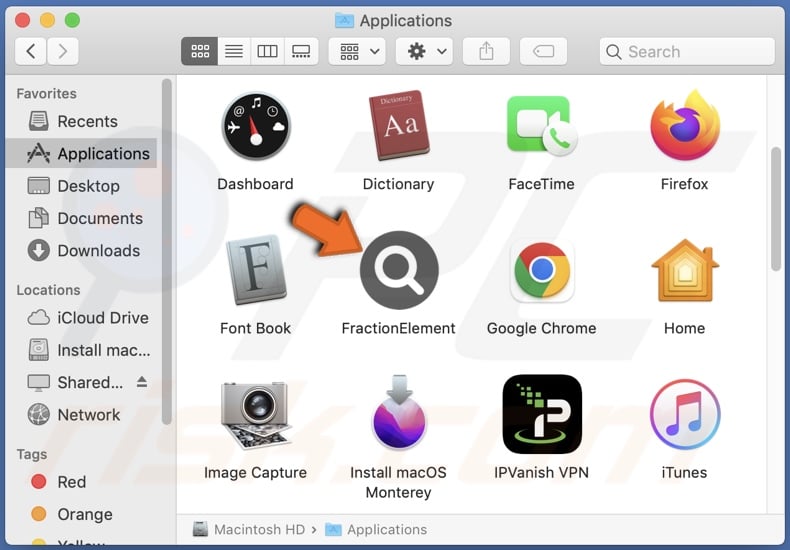The width and height of the screenshot is (790, 550).
Task: Open iCloud Drive in the sidebar
Action: [x=83, y=318]
